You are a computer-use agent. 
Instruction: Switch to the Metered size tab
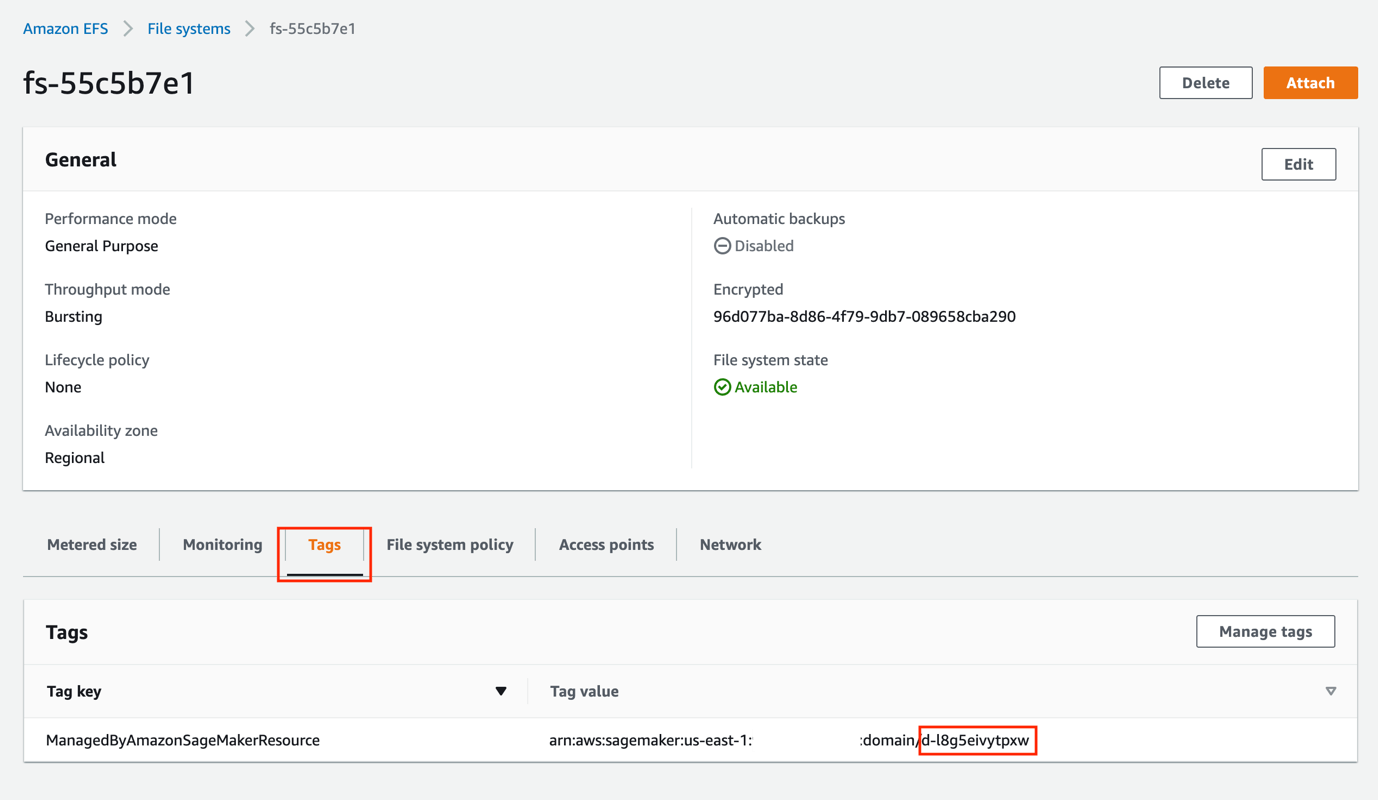point(92,545)
